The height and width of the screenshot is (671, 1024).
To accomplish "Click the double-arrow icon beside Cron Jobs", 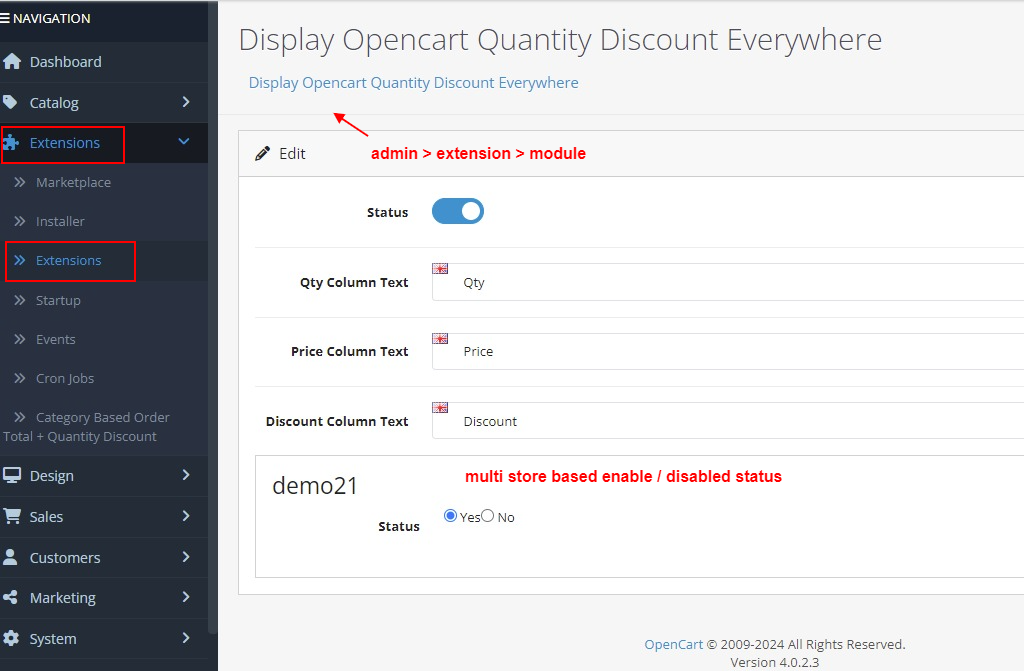I will [20, 378].
